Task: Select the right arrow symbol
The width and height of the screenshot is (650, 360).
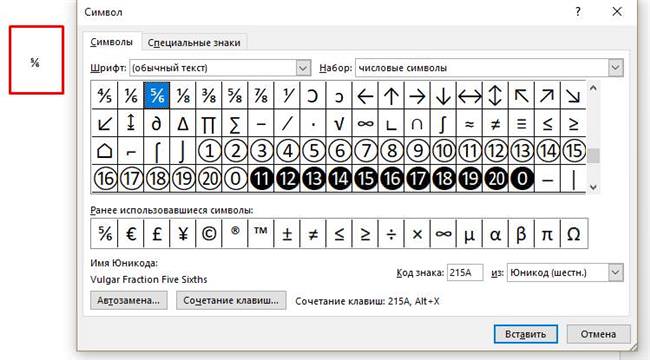Action: [x=417, y=96]
